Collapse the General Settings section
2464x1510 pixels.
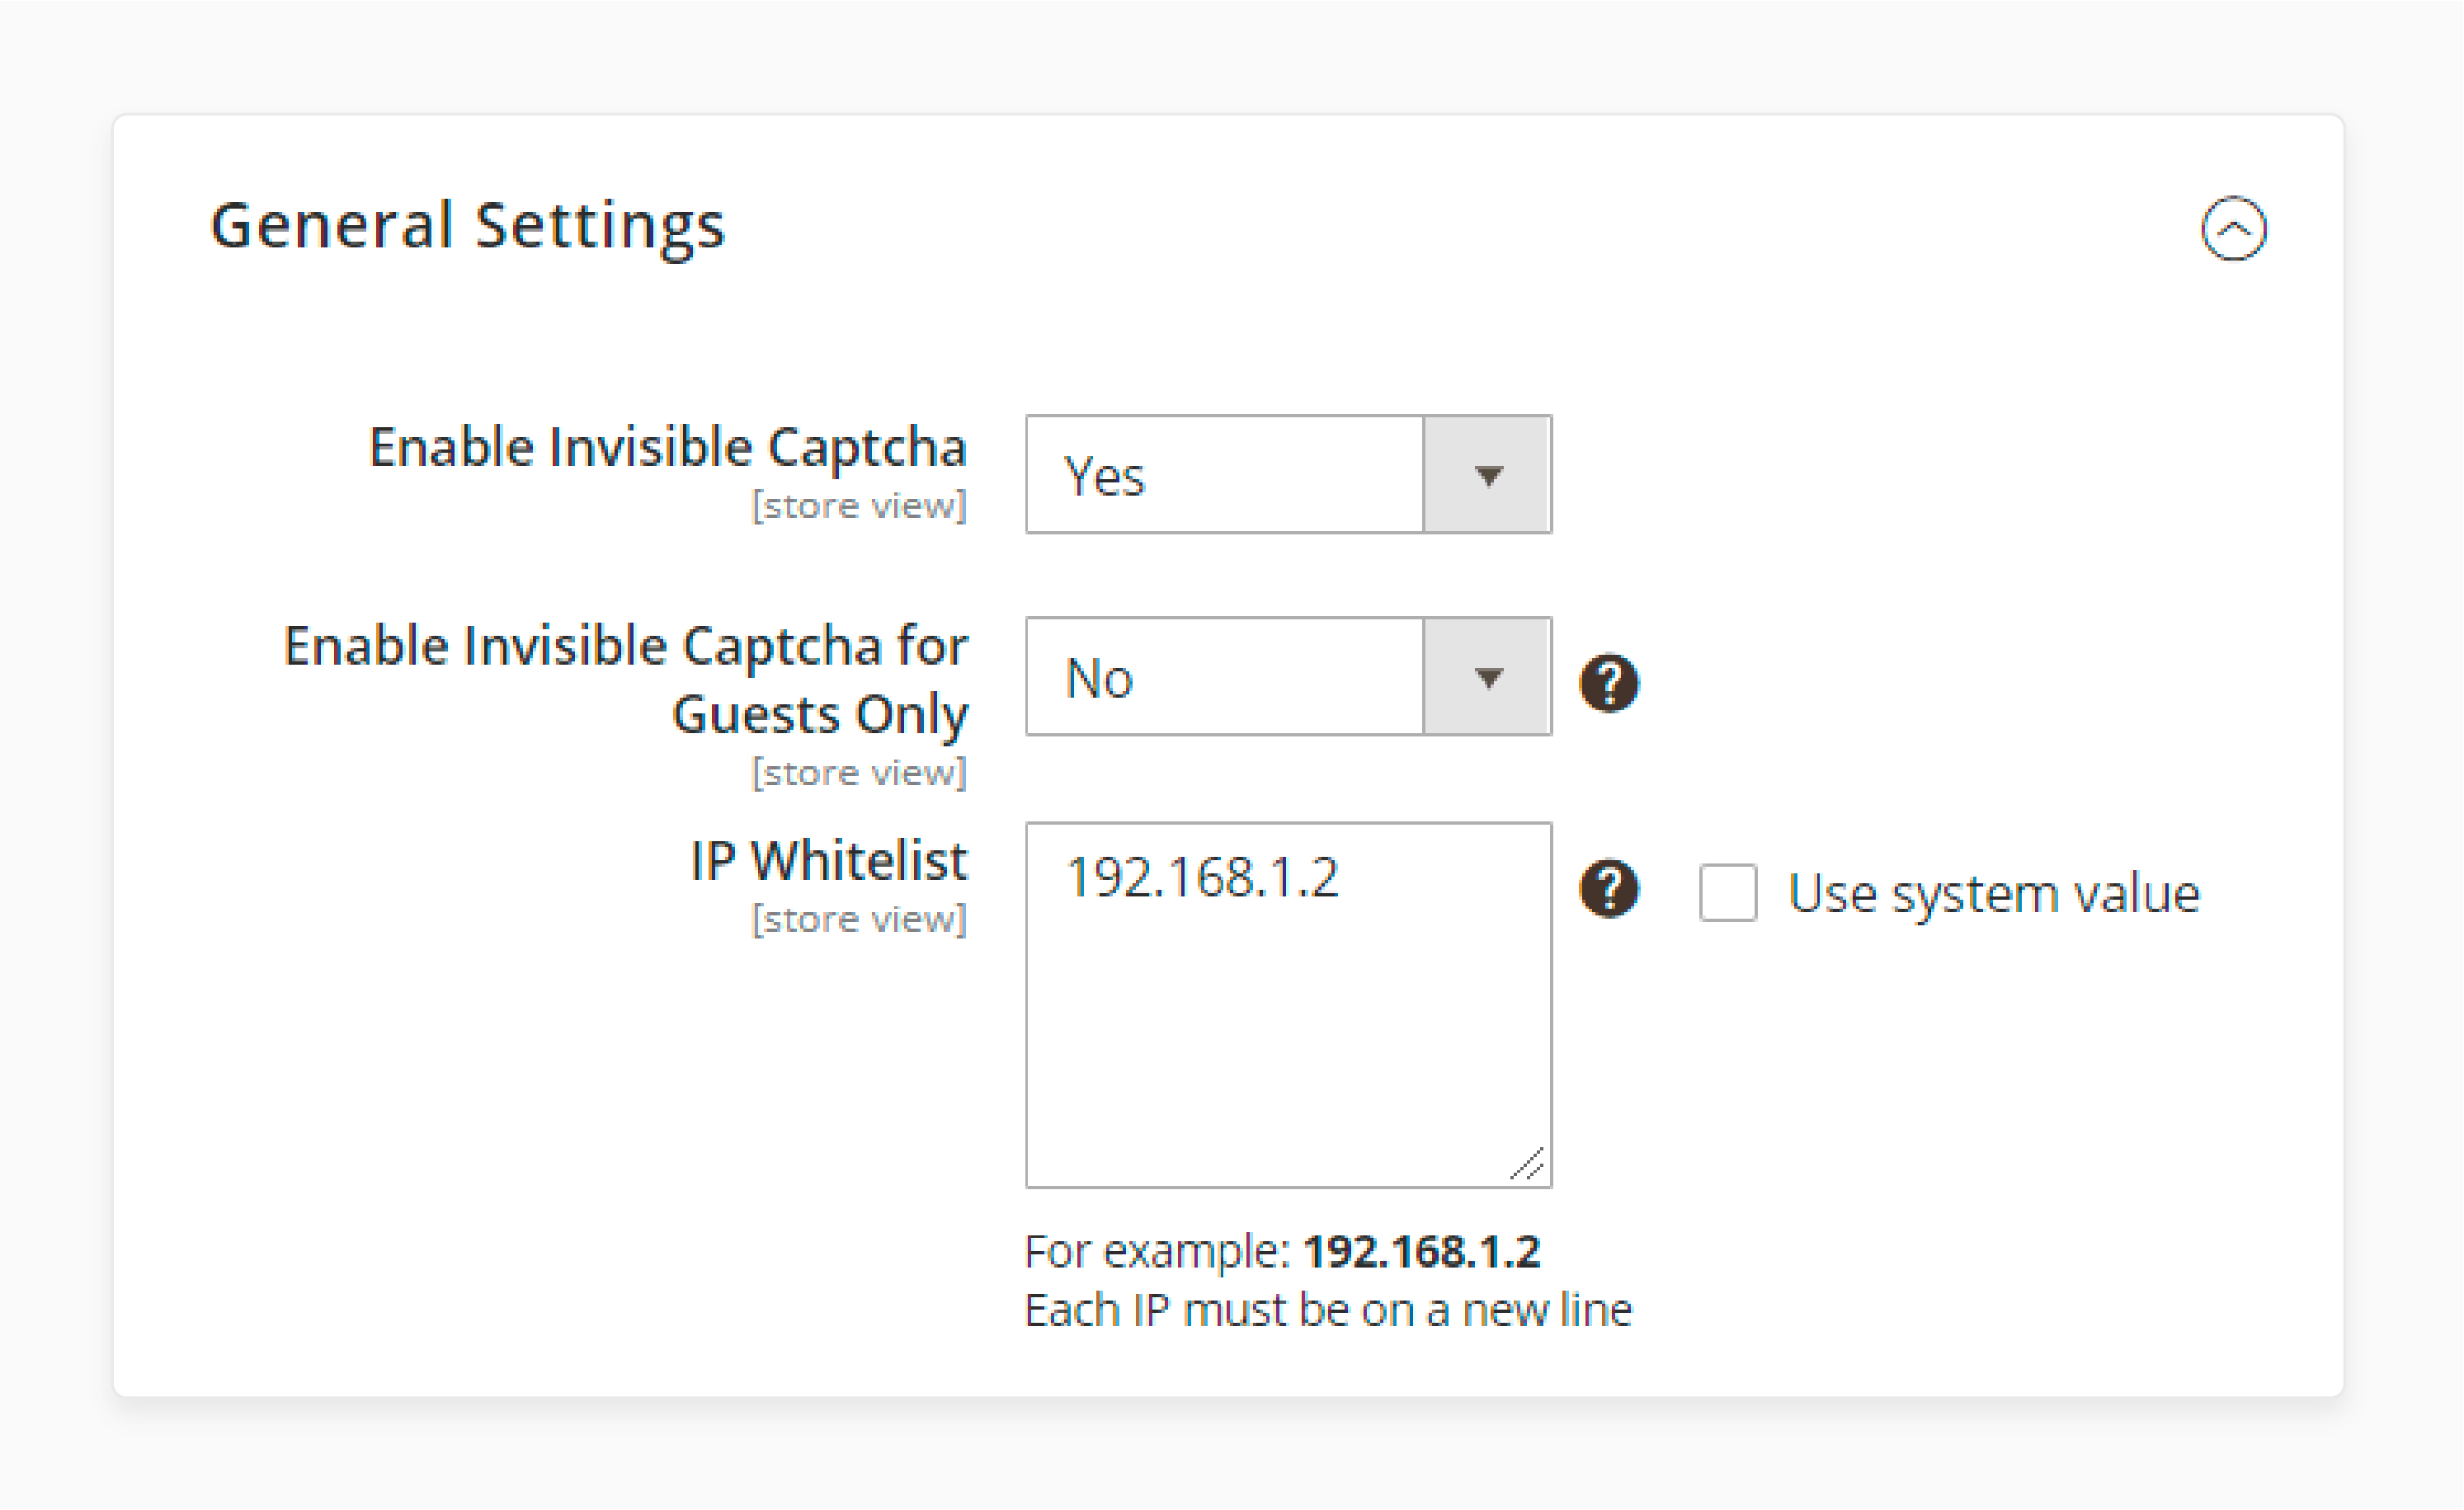point(2234,229)
